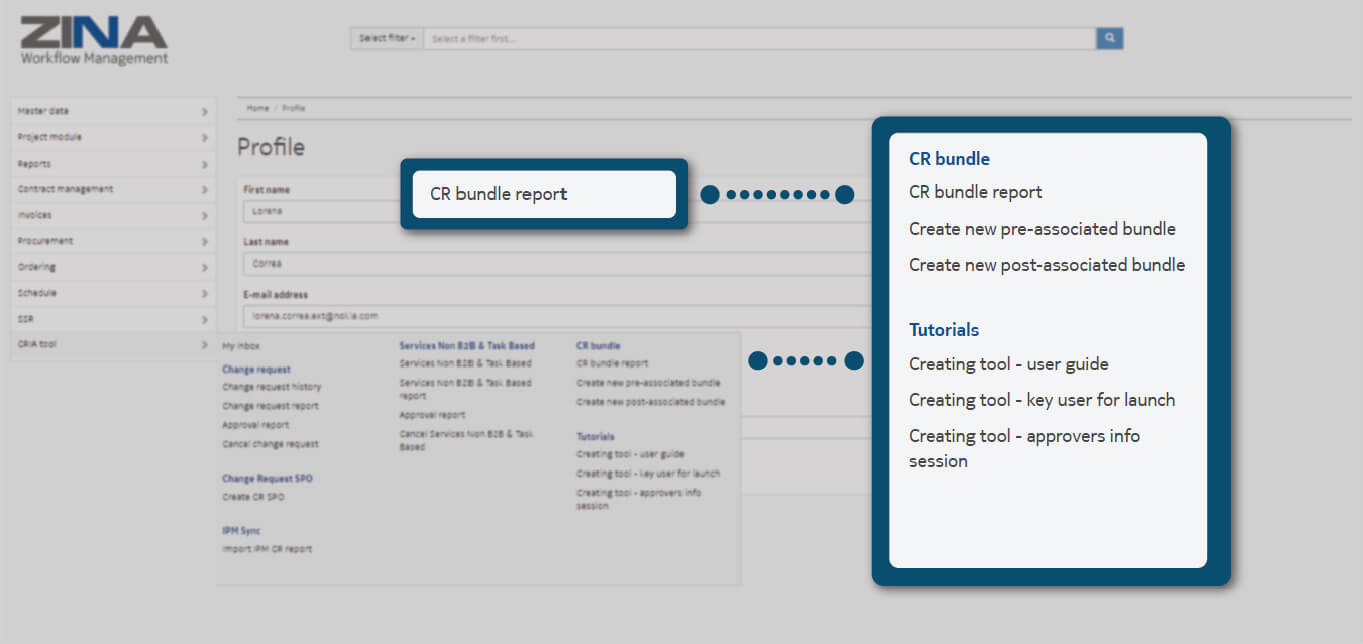Open Change request history link
Screen dimensions: 1363x644
pyautogui.click(x=271, y=387)
